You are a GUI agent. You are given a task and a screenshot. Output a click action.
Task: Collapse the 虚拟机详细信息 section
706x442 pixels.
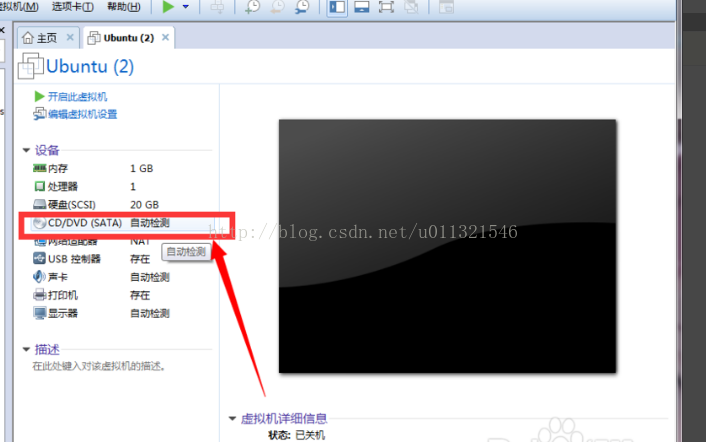(x=232, y=419)
